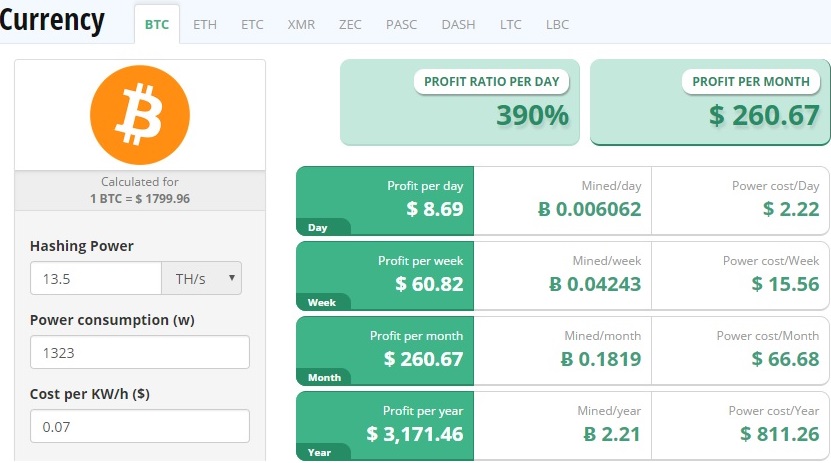Focus the Power consumption input field
831x463 pixels.
point(139,352)
